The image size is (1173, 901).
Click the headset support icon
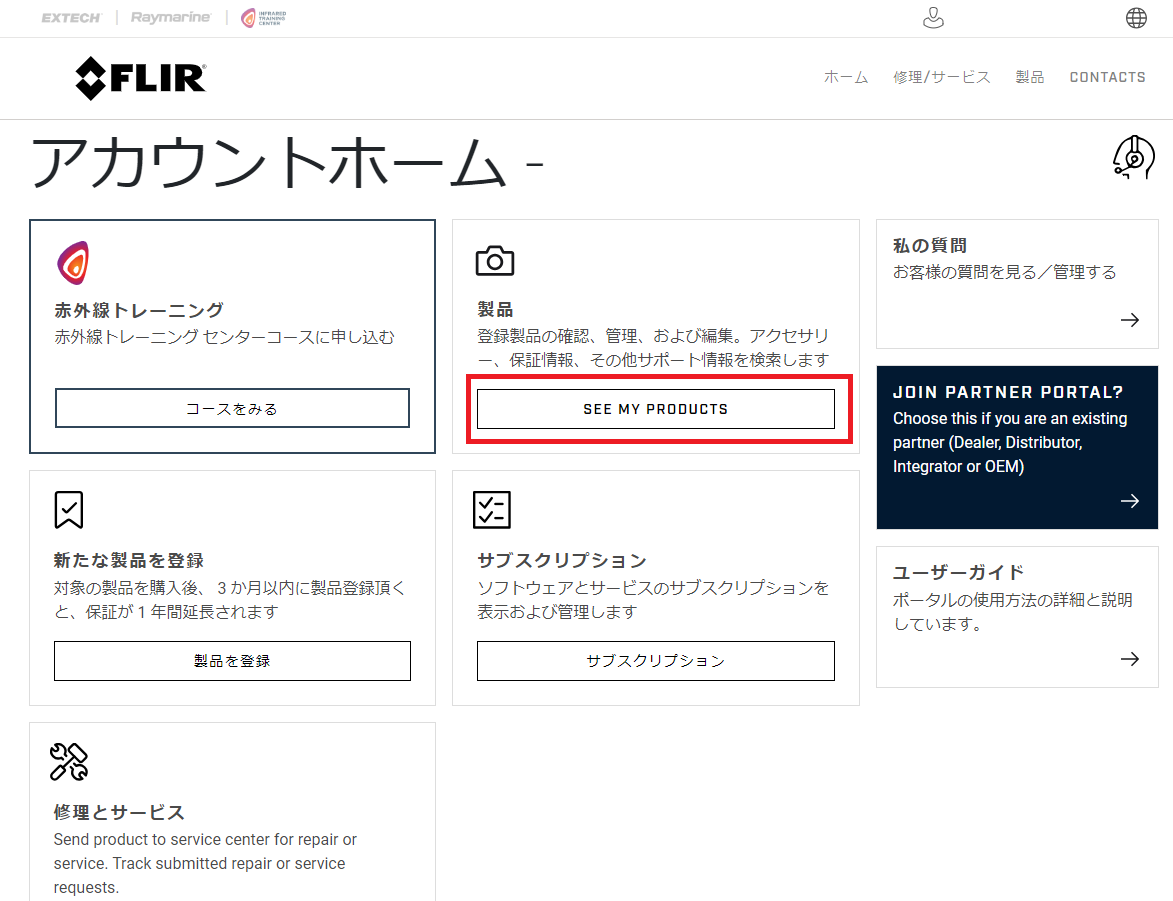1132,157
